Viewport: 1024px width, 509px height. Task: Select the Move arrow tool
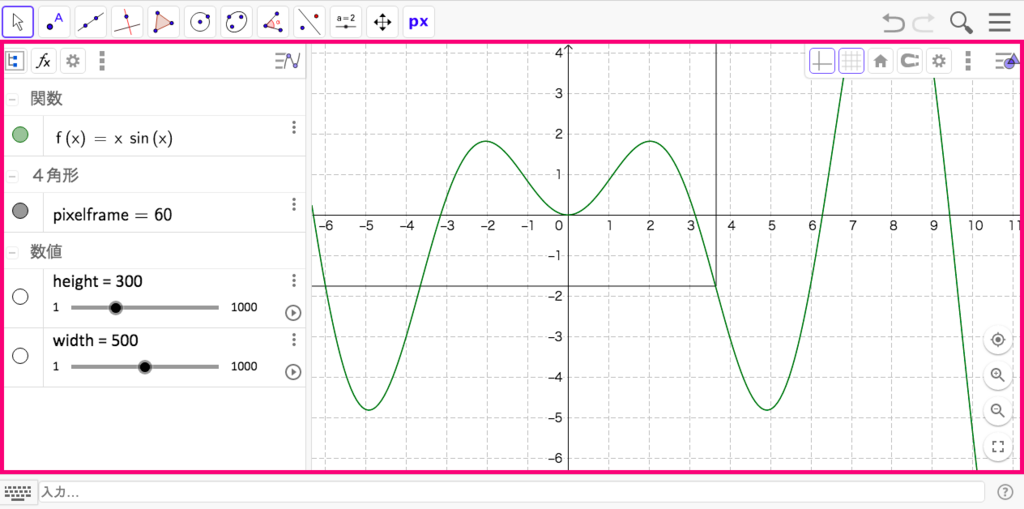pyautogui.click(x=18, y=22)
